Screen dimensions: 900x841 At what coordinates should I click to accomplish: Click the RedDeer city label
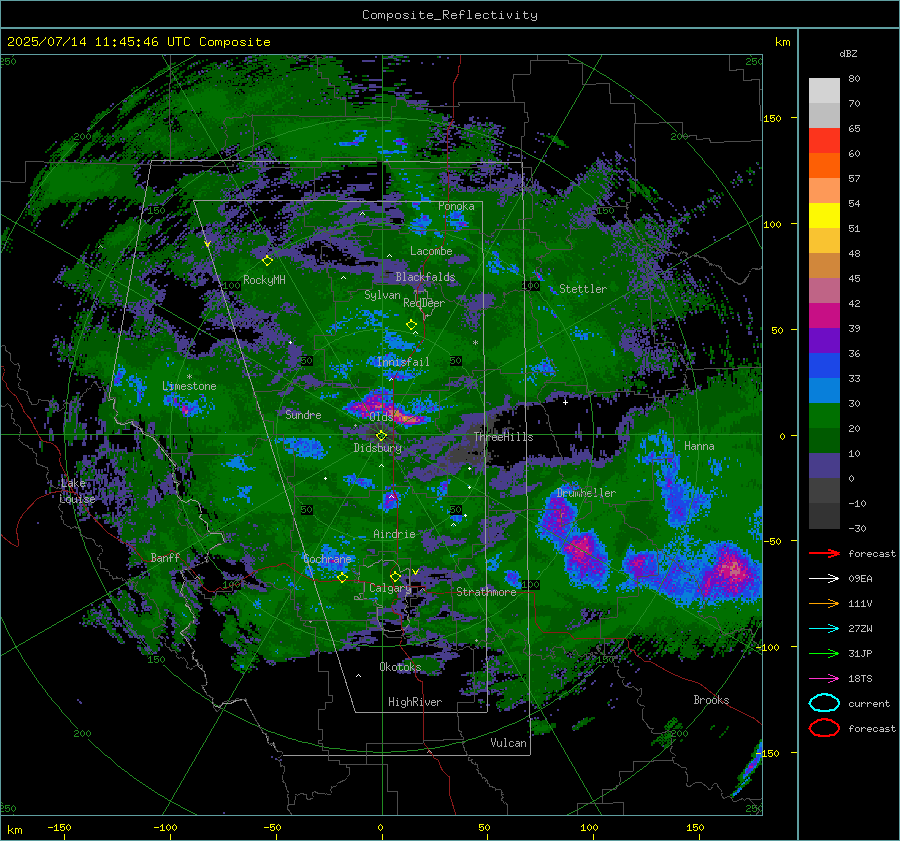pos(424,303)
